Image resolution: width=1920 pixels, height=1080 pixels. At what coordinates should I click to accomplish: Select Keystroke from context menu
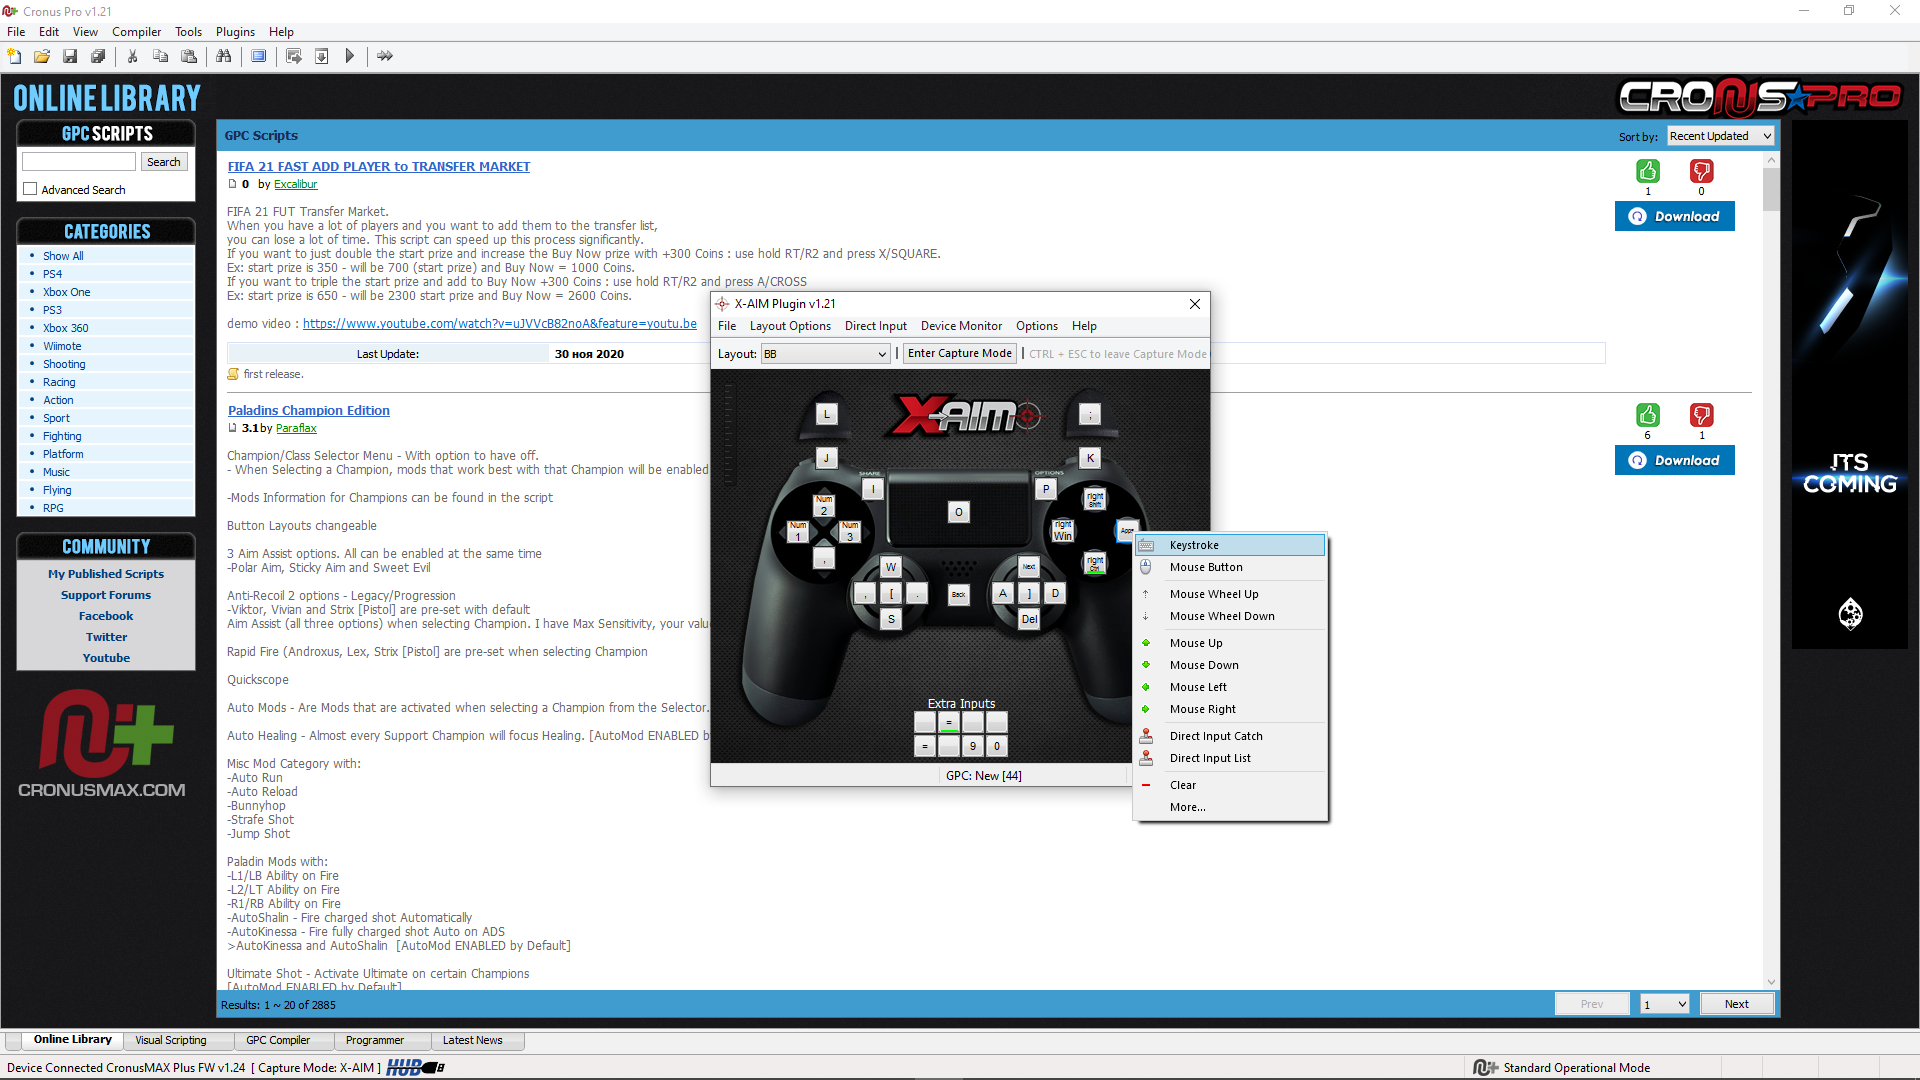[x=1193, y=545]
